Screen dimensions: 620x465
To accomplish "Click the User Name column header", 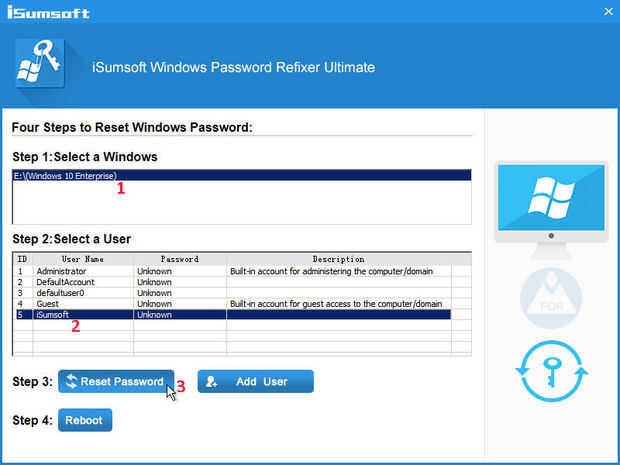I will click(x=83, y=259).
